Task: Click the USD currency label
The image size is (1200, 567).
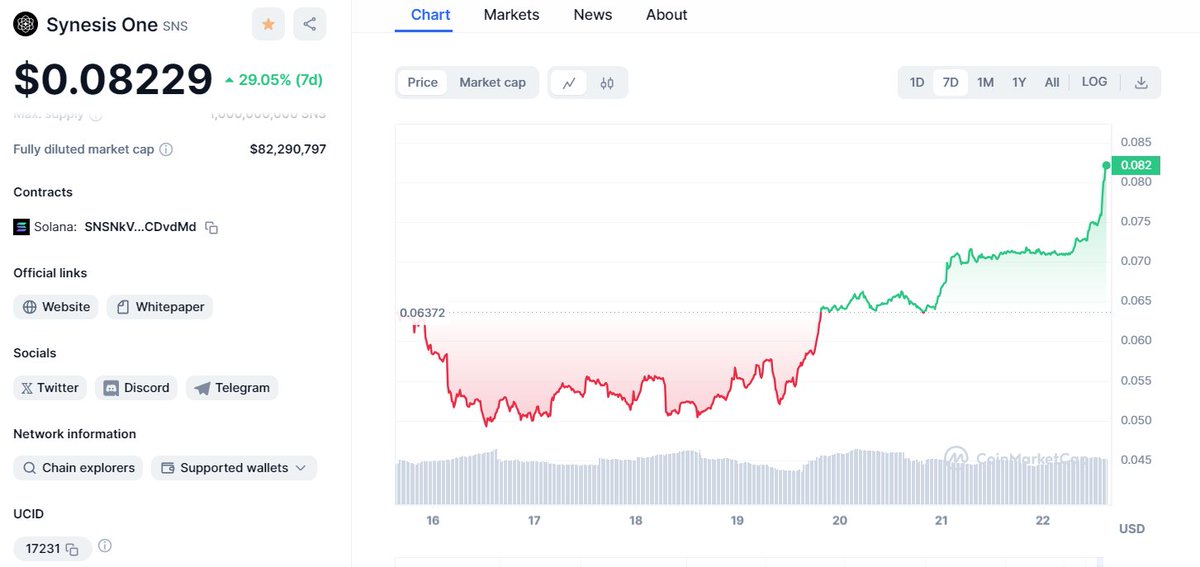Action: 1132,528
